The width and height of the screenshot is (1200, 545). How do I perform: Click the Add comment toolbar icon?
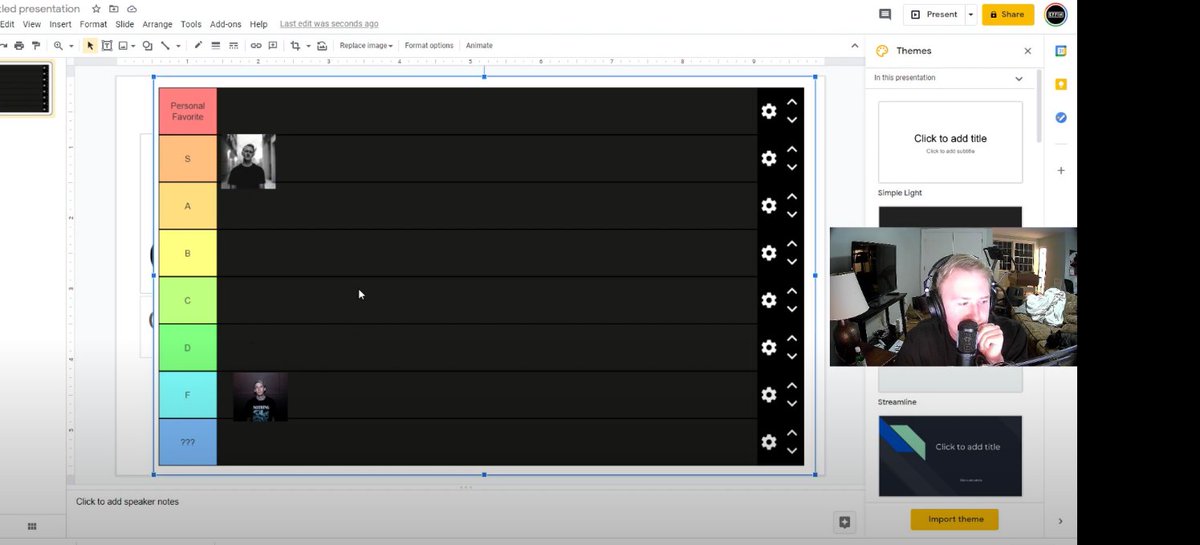click(273, 45)
